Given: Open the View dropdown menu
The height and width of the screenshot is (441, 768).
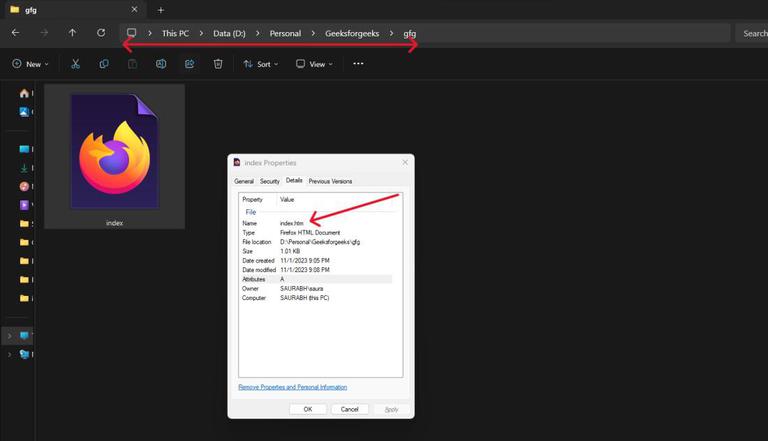Looking at the screenshot, I should (x=314, y=64).
